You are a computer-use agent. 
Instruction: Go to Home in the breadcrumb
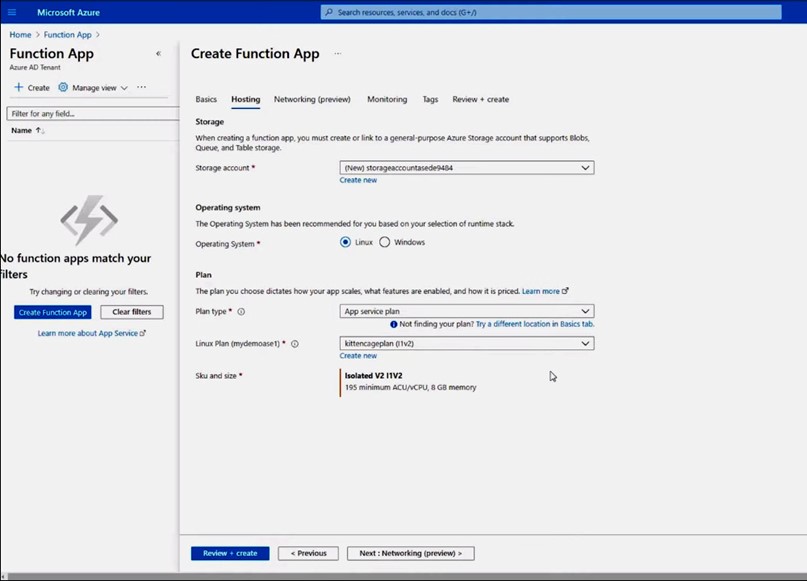pyautogui.click(x=21, y=34)
